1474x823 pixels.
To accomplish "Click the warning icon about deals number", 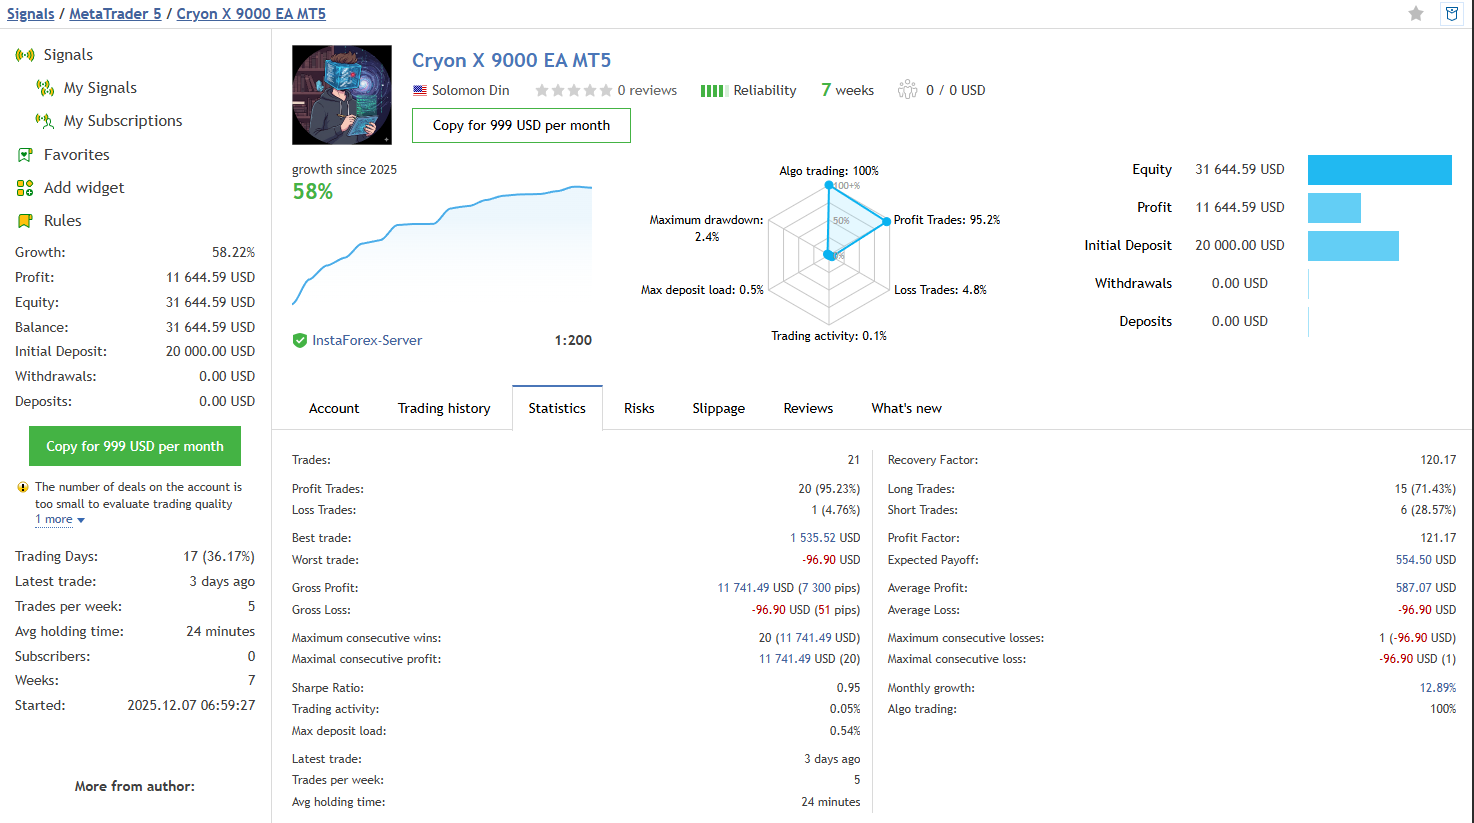I will pyautogui.click(x=23, y=488).
